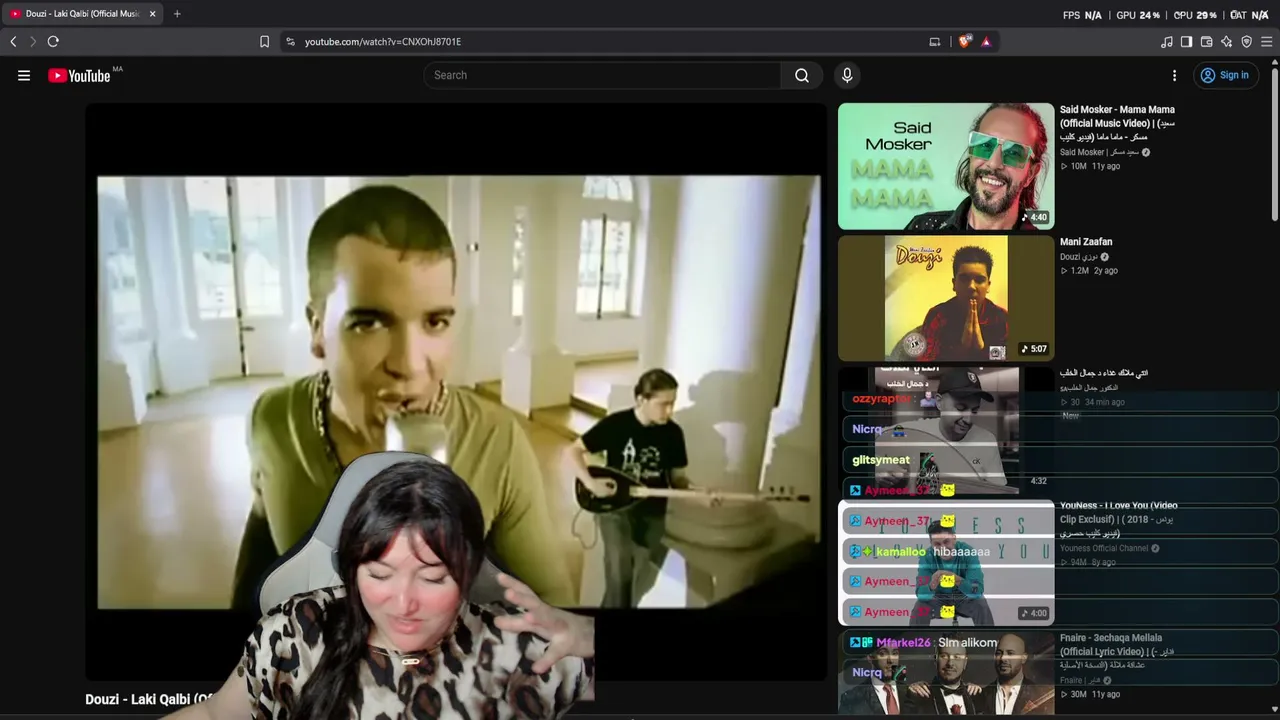1280x720 pixels.
Task: Open the Mani Zaafan video thumbnail
Action: point(946,298)
